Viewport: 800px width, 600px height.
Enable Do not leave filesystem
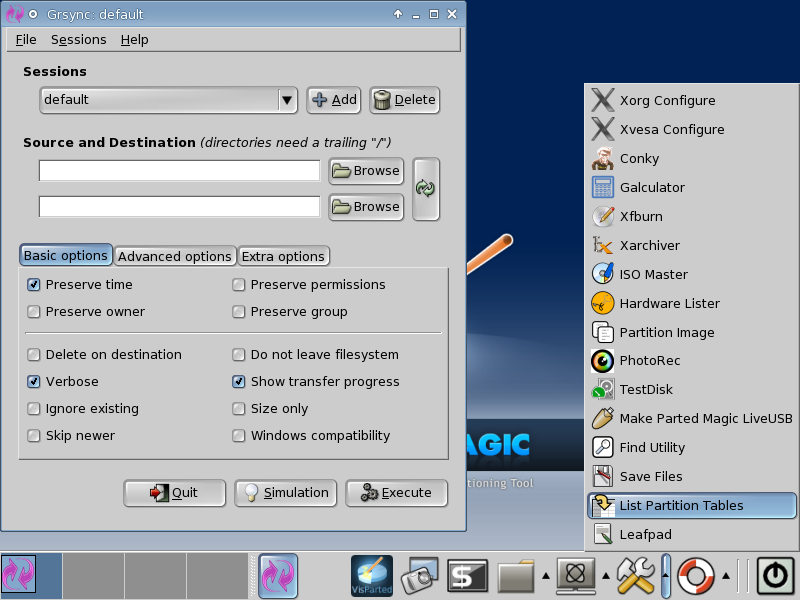pyautogui.click(x=238, y=355)
